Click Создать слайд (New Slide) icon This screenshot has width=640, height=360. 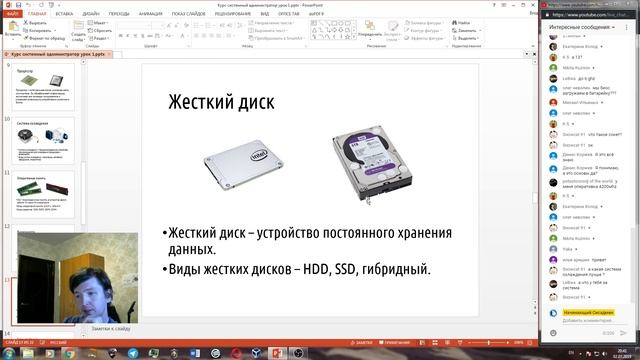[78, 26]
